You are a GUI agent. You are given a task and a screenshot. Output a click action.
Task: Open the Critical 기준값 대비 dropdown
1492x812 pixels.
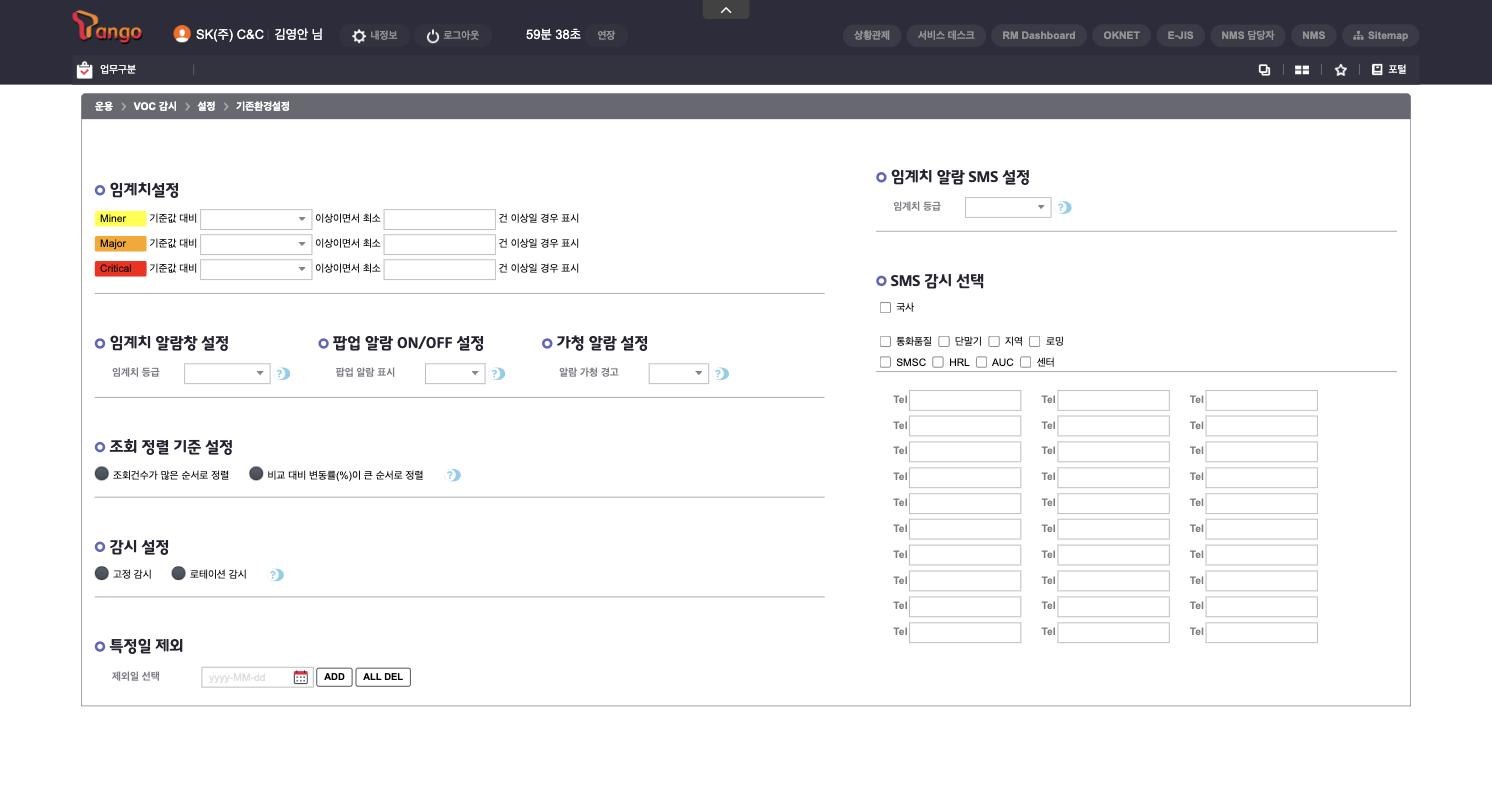pyautogui.click(x=256, y=269)
